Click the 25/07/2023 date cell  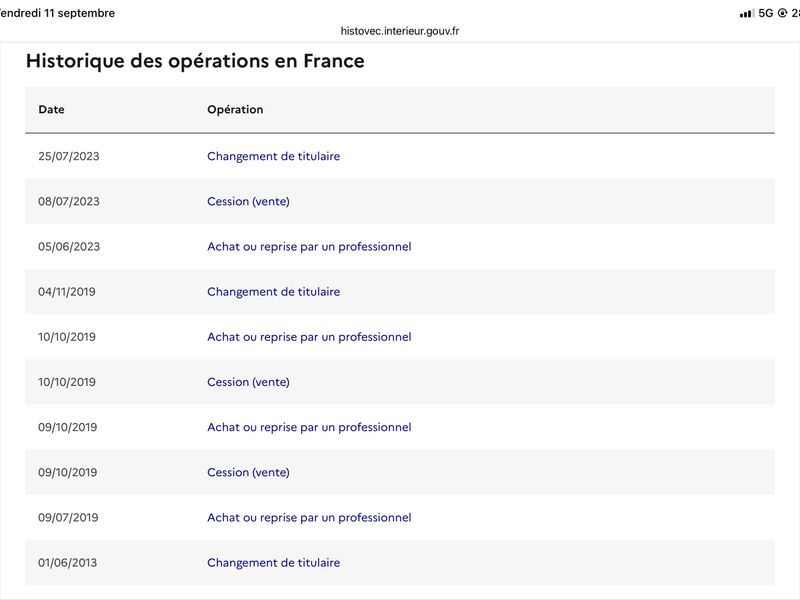click(x=69, y=156)
